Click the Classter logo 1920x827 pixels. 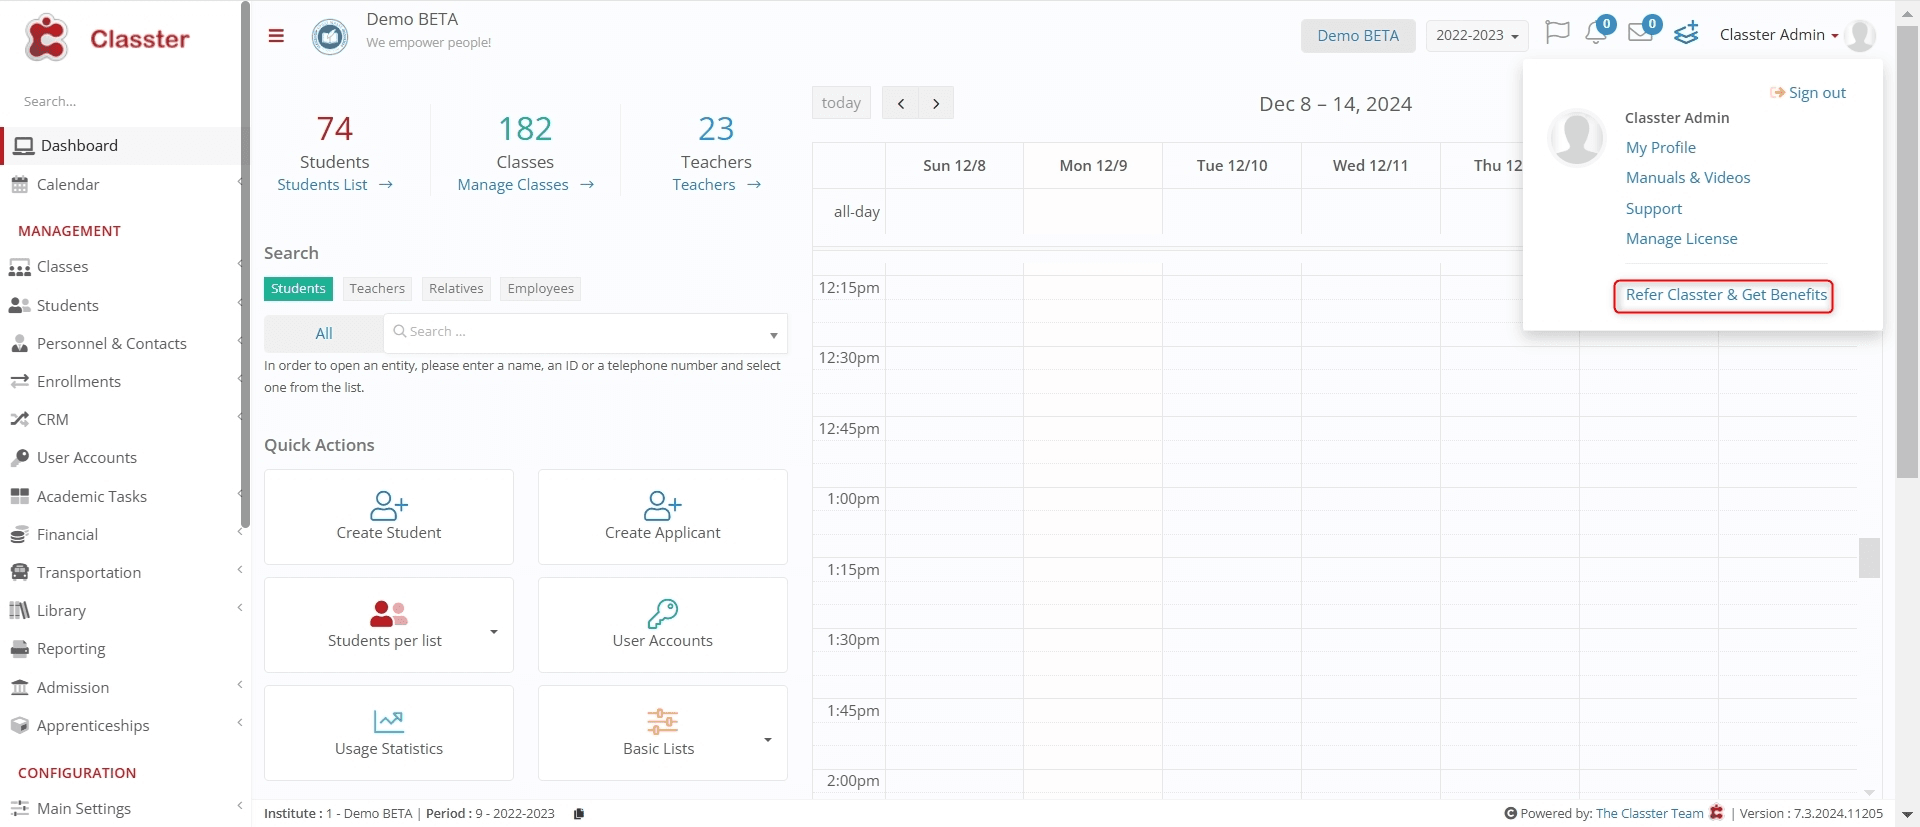coord(107,38)
